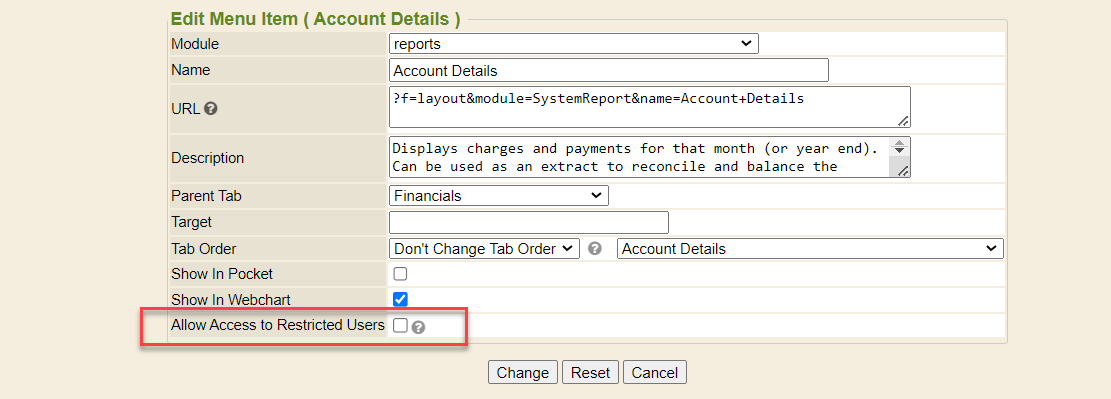Uncheck the Show In Webchart checkbox

pyautogui.click(x=400, y=299)
